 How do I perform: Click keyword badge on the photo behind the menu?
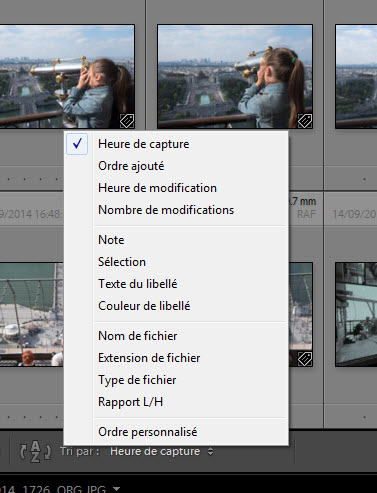click(x=305, y=359)
